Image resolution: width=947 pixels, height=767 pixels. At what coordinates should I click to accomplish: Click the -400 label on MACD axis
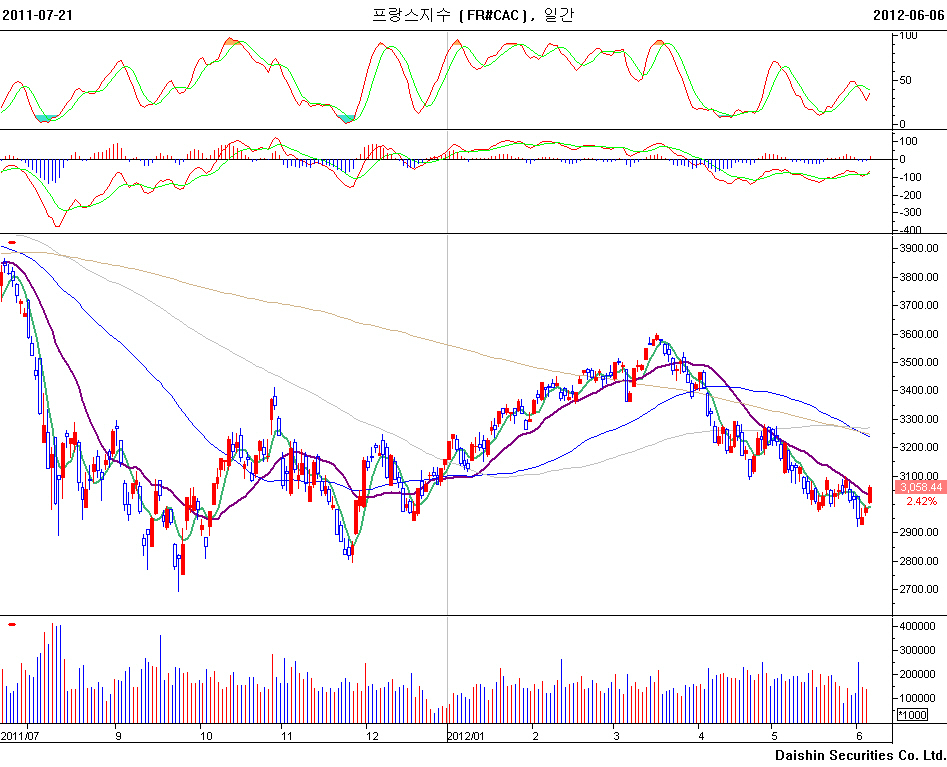[910, 230]
